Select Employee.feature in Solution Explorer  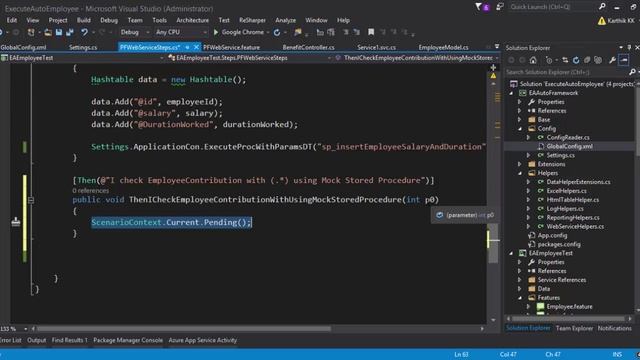[569, 307]
